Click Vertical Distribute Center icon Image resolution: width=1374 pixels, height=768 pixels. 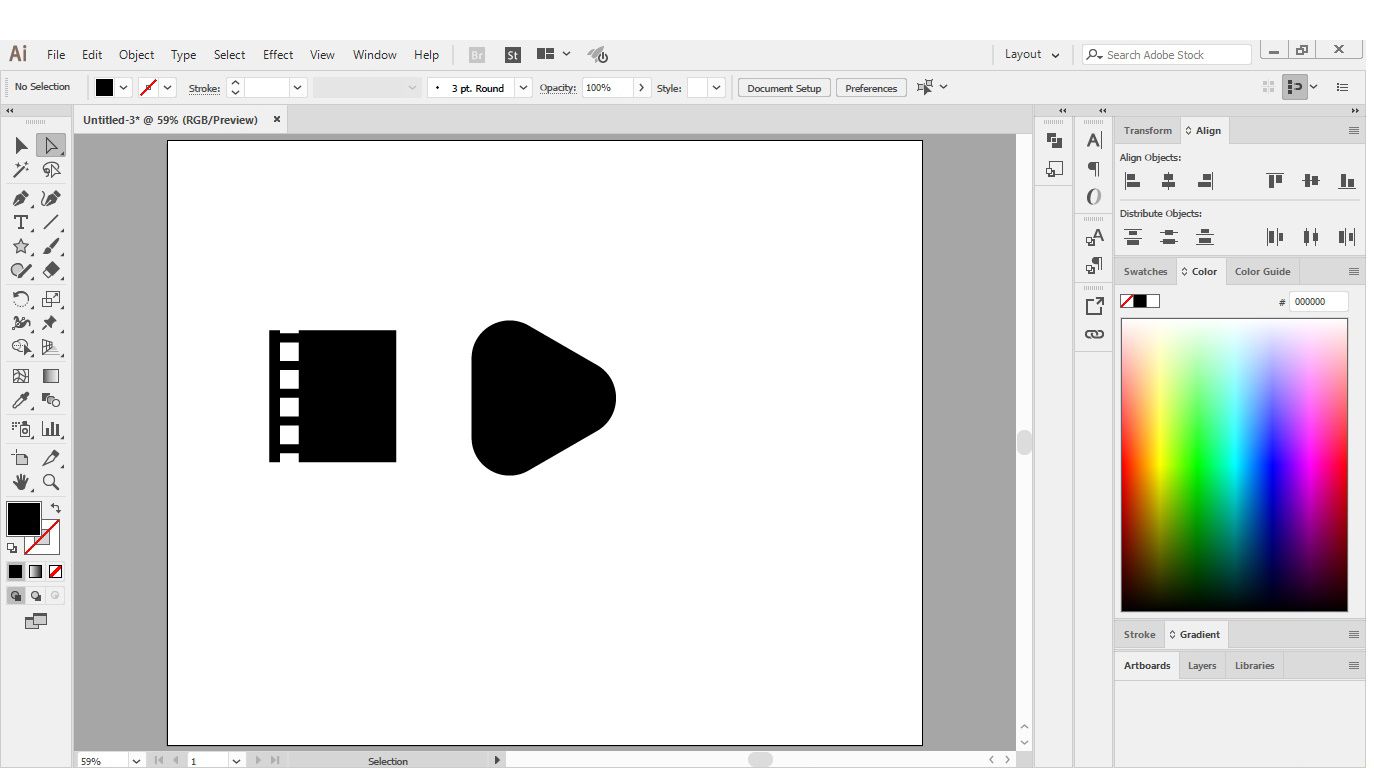(x=1169, y=237)
